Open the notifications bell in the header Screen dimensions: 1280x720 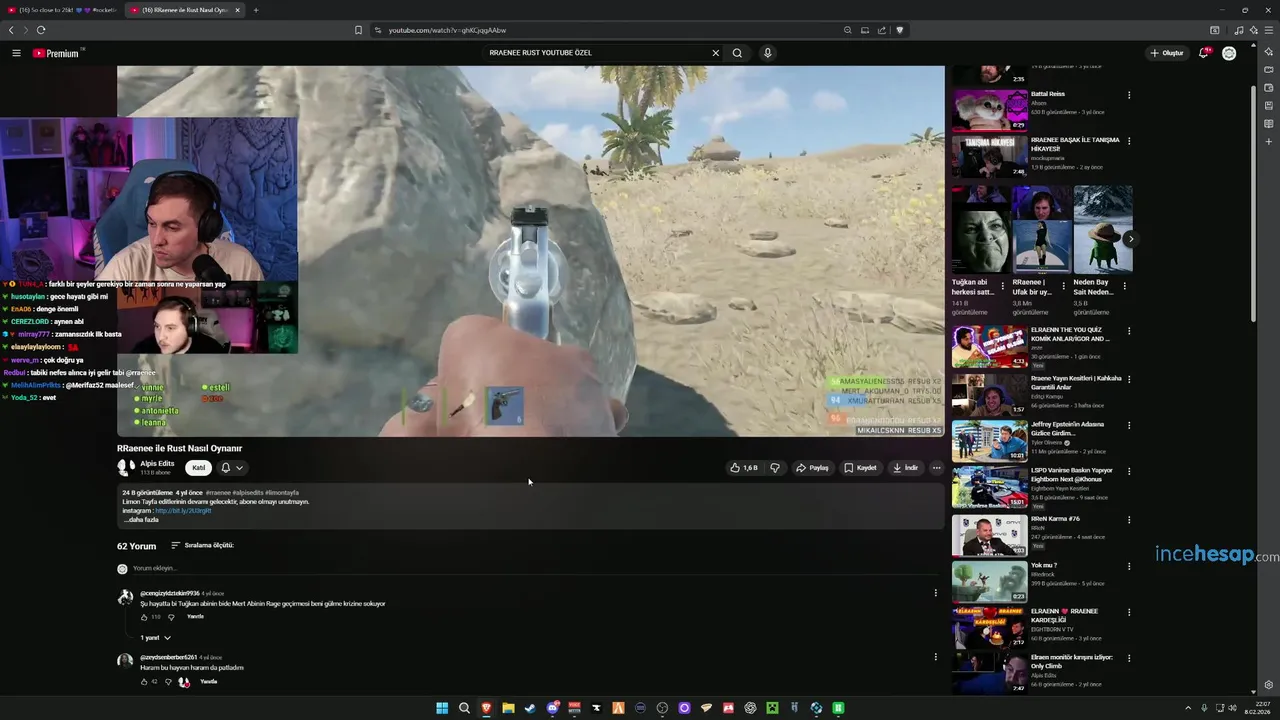(1204, 53)
